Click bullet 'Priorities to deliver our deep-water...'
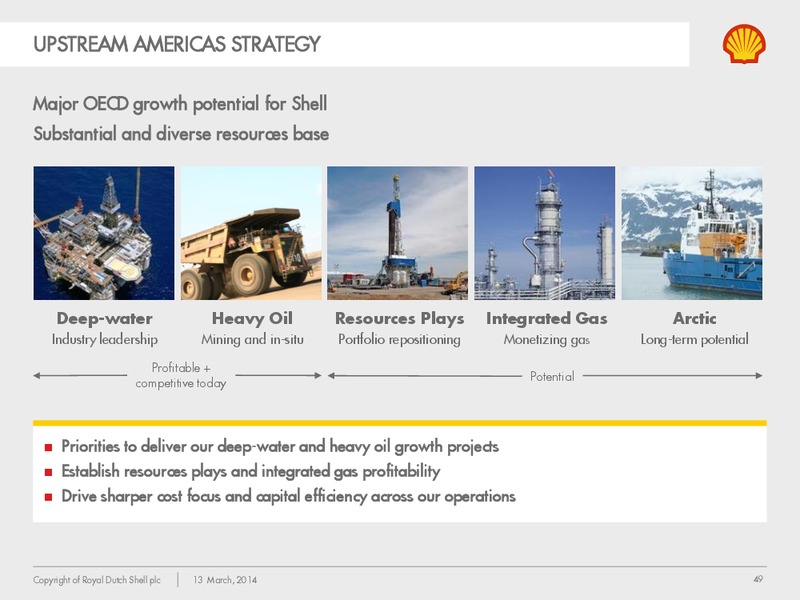The height and width of the screenshot is (600, 800). [x=280, y=446]
